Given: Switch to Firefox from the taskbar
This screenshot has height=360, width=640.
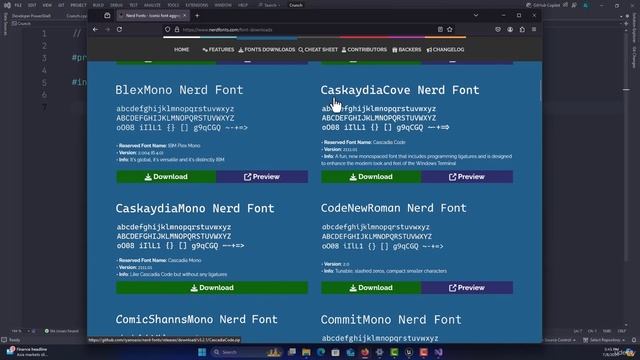Looking at the screenshot, I should click(365, 352).
